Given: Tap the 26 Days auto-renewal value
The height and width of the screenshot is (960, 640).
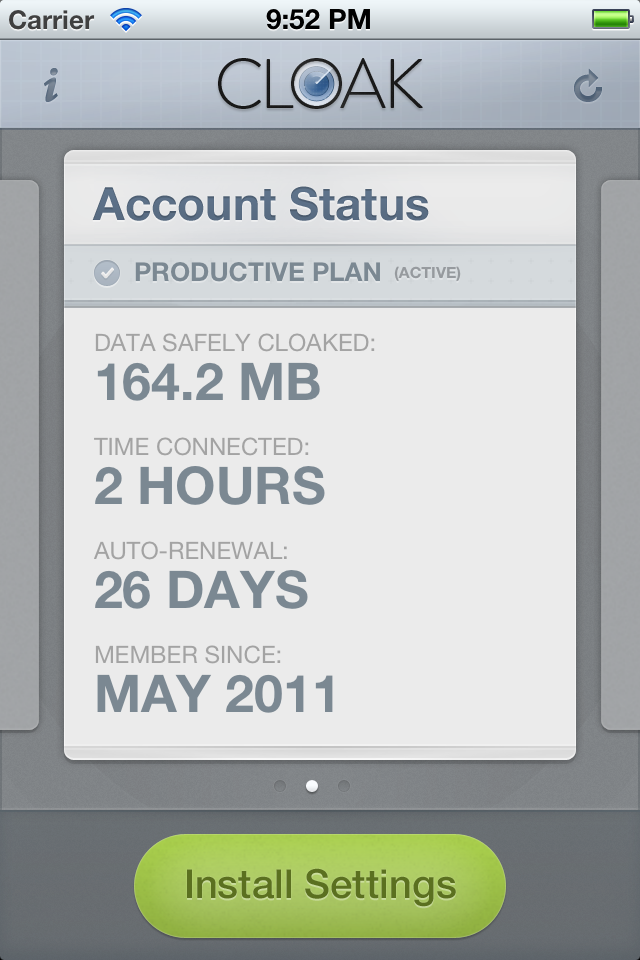Looking at the screenshot, I should pyautogui.click(x=201, y=590).
